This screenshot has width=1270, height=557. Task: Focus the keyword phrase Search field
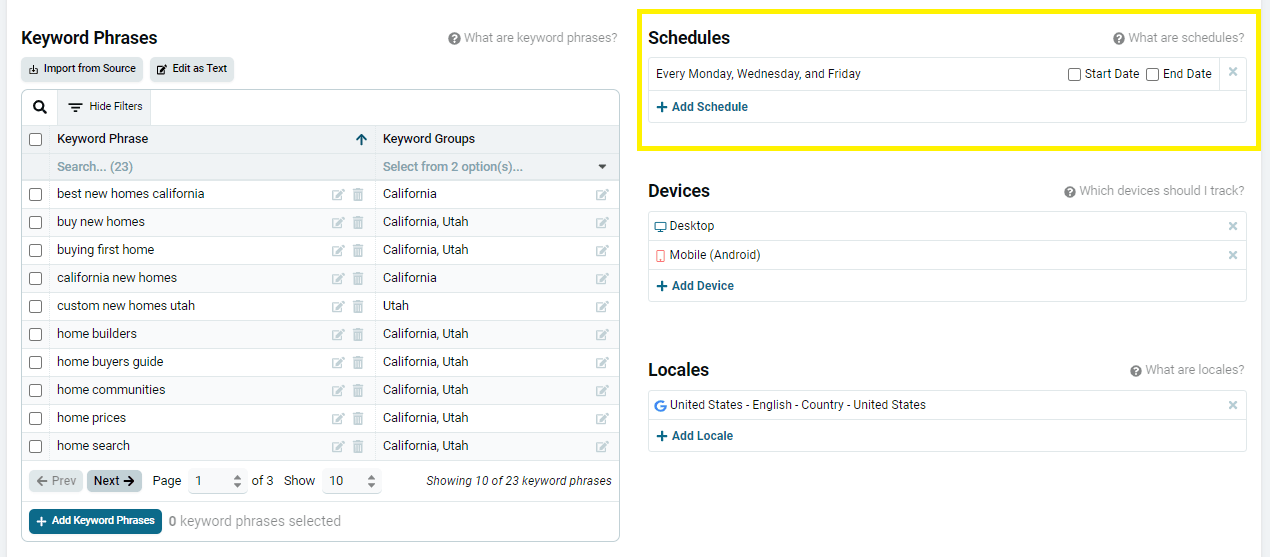tap(212, 167)
